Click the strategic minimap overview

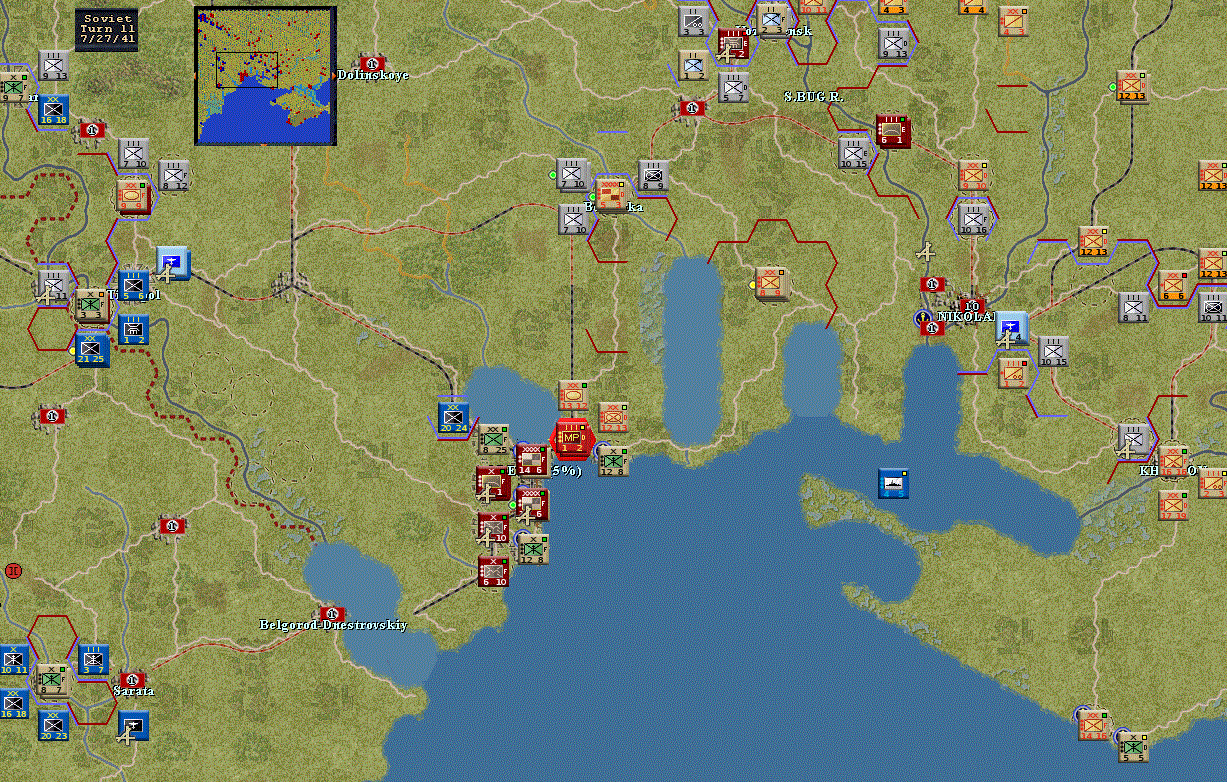[266, 76]
